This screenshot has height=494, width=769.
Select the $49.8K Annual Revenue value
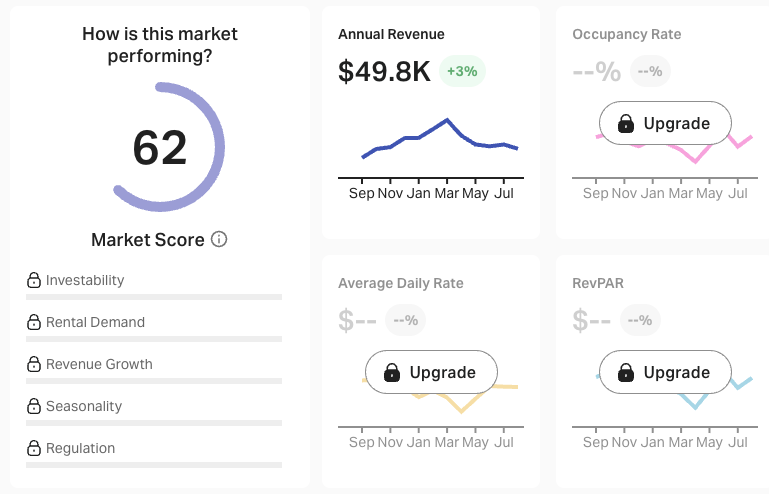point(384,72)
